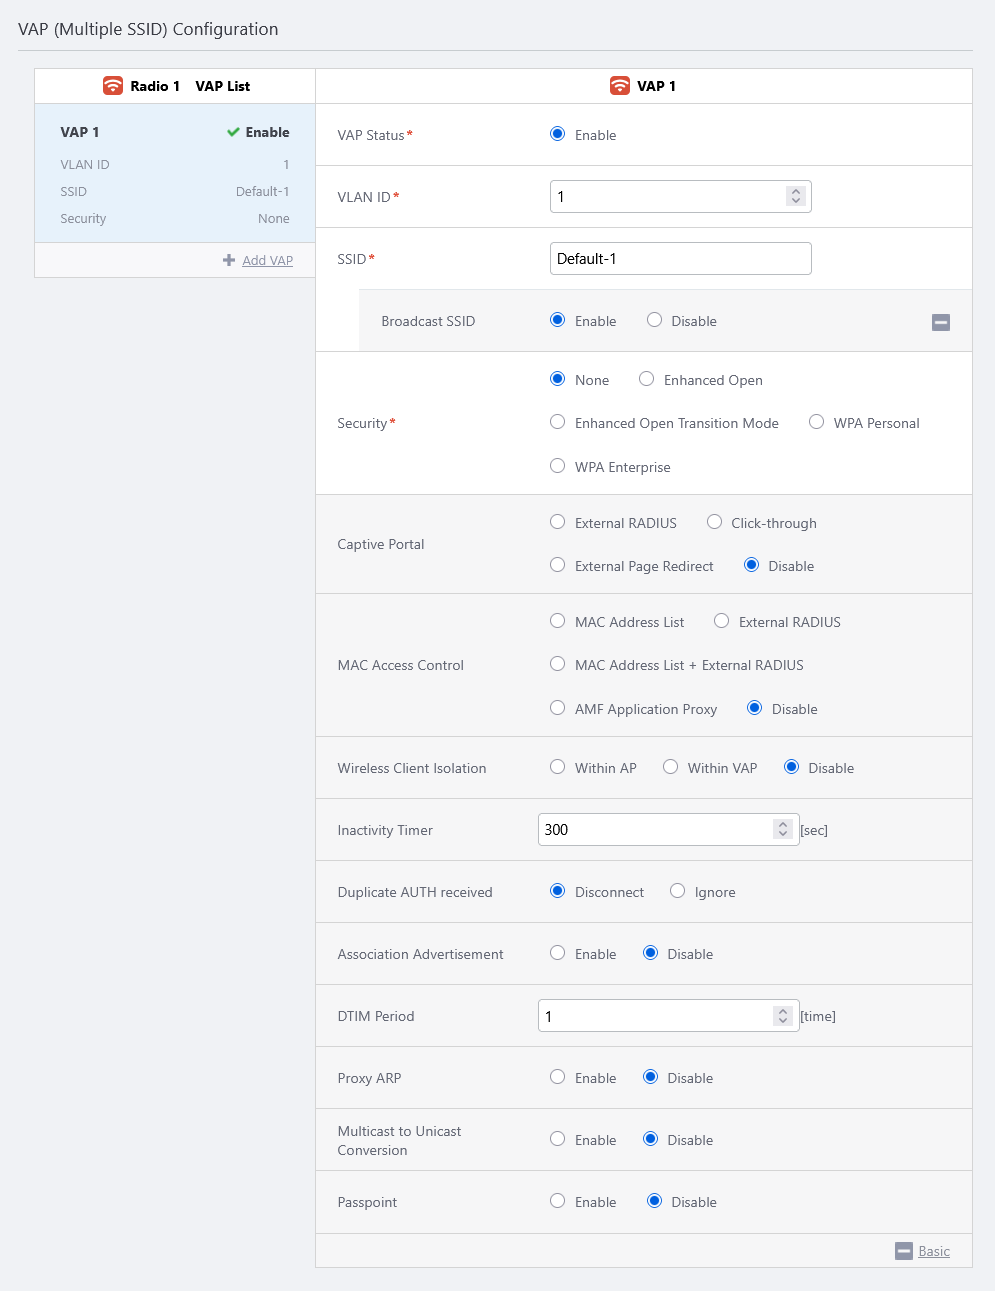Viewport: 995px width, 1291px height.
Task: Disable Broadcast SSID
Action: pyautogui.click(x=655, y=320)
